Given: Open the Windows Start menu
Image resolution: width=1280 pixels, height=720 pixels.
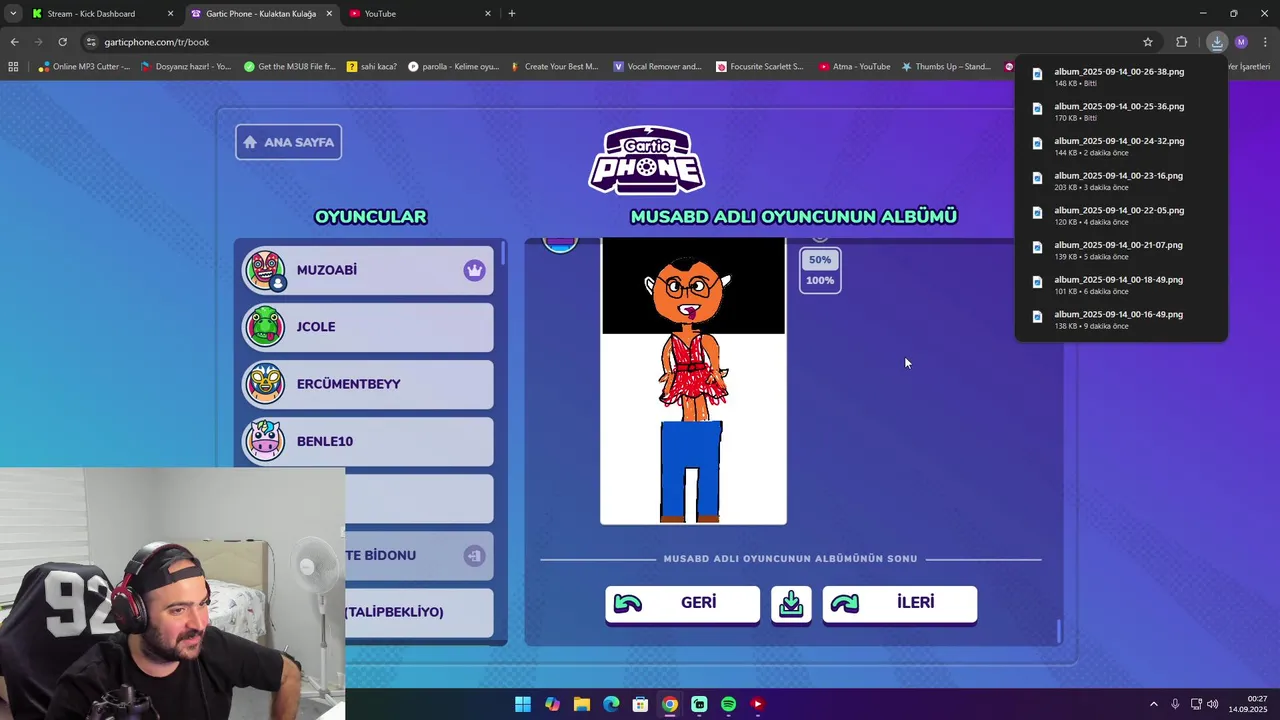Looking at the screenshot, I should pos(523,704).
